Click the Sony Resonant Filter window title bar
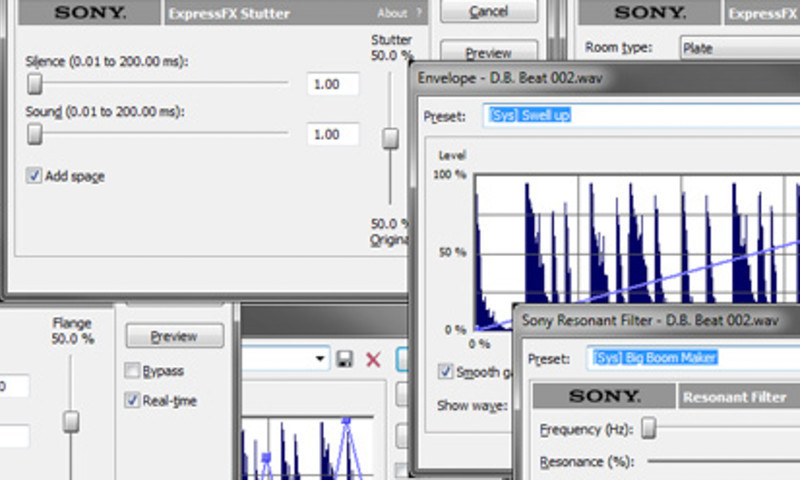800x480 pixels. pos(658,320)
